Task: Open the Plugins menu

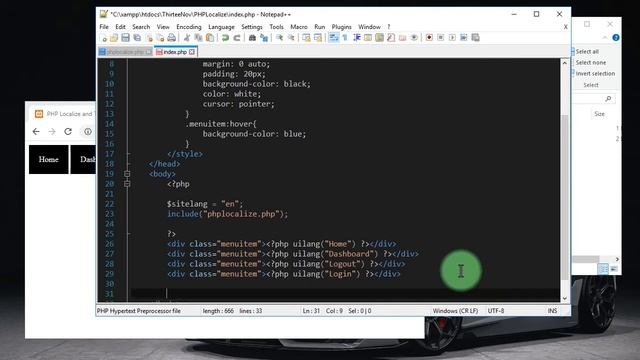Action: tap(342, 27)
